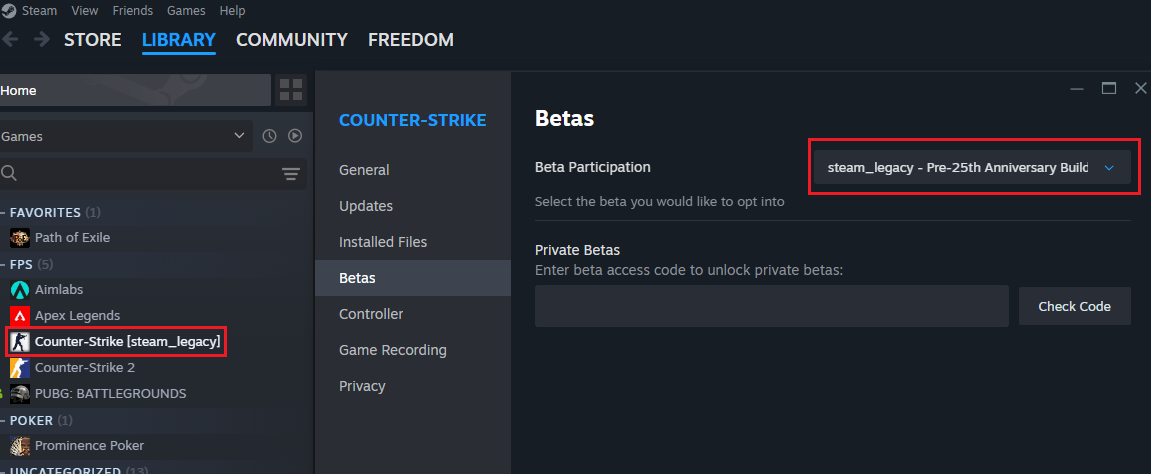Image resolution: width=1151 pixels, height=474 pixels.
Task: Select the Aimlabs game icon
Action: [20, 290]
